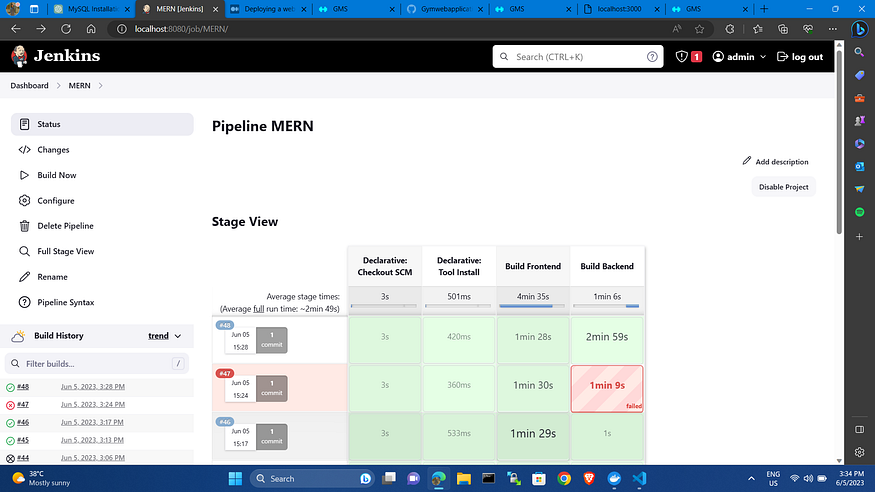
Task: Click the Windows Start button
Action: (235, 478)
